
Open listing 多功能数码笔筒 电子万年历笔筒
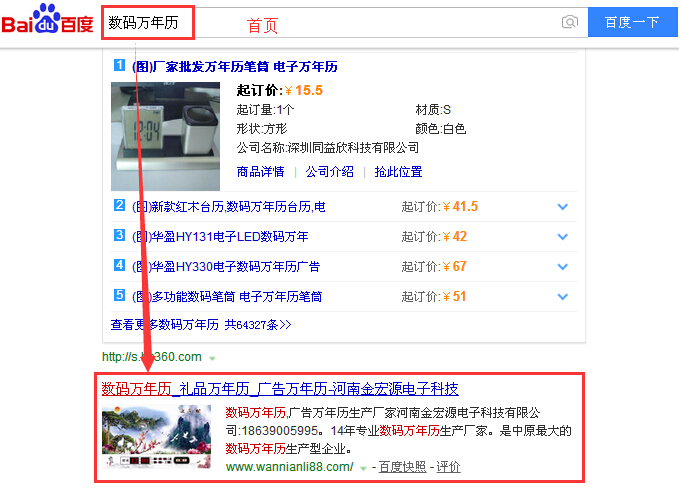(x=227, y=297)
